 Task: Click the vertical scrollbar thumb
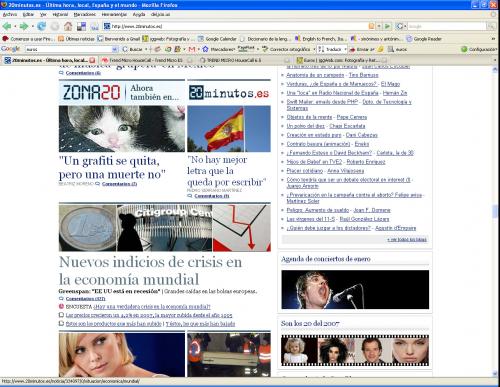coord(495,211)
